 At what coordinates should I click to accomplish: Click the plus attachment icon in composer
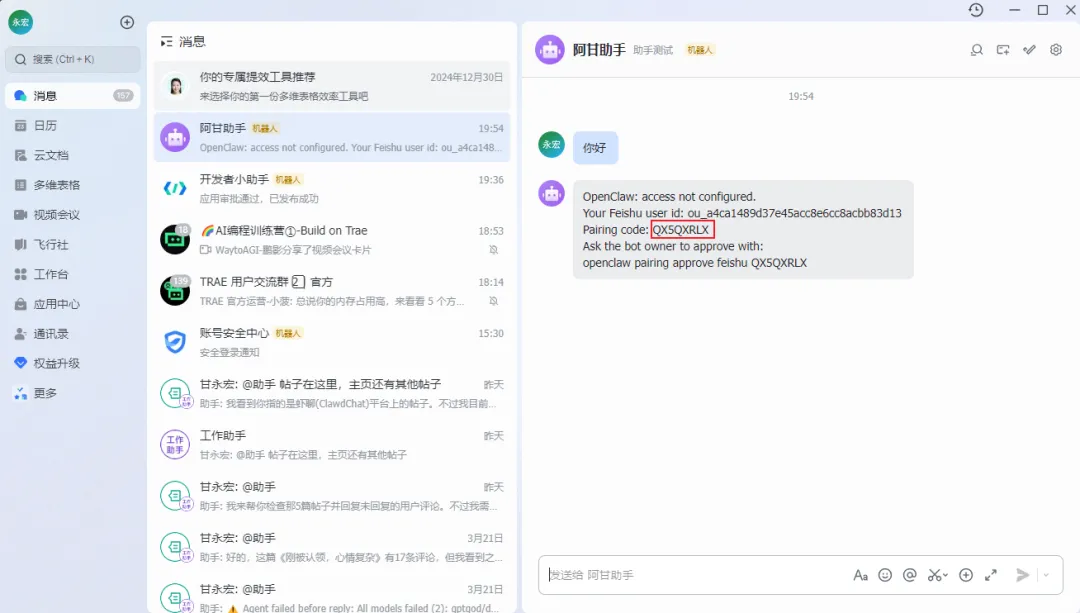(966, 575)
